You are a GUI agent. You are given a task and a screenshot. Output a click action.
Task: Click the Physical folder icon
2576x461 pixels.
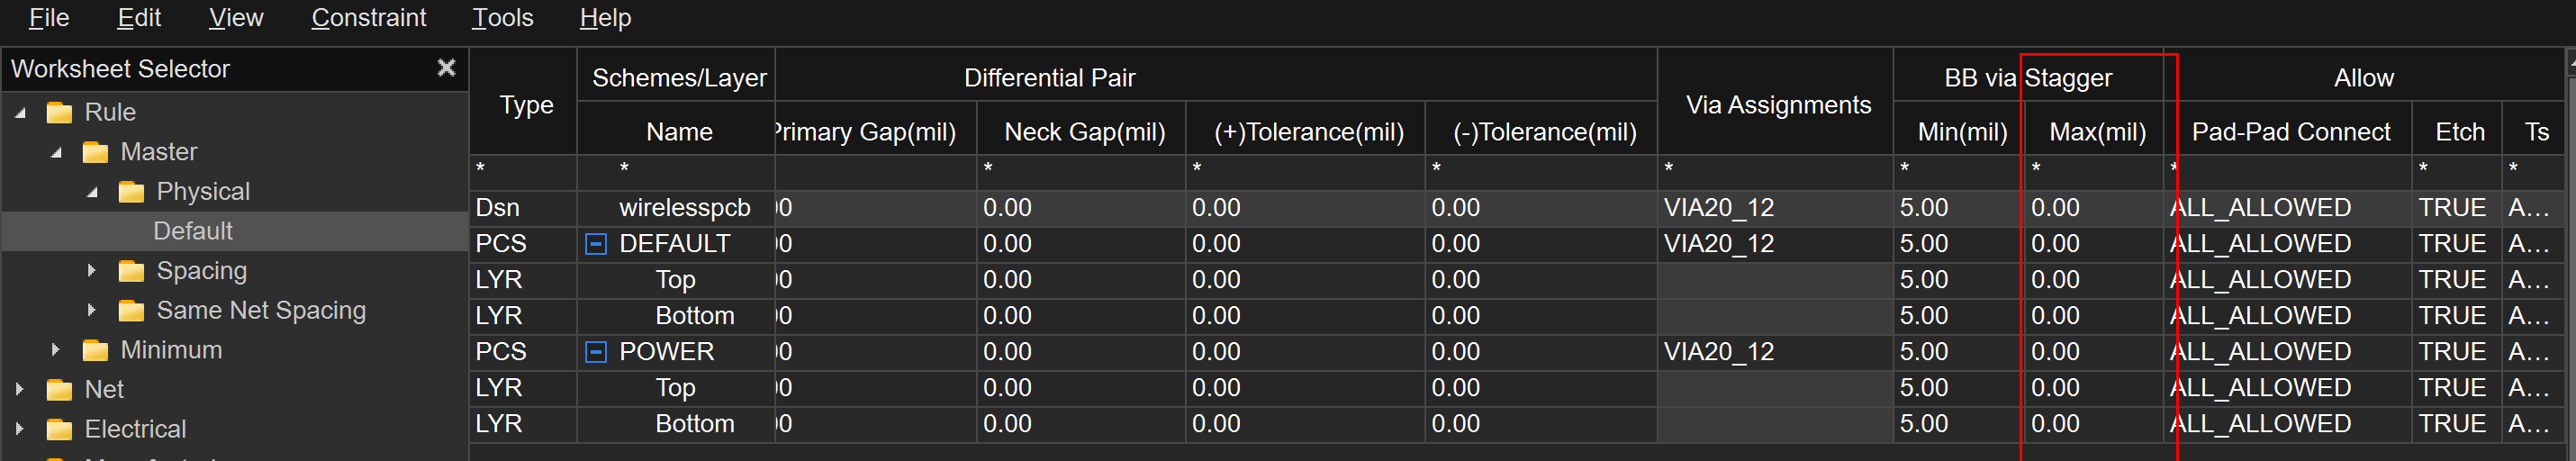coord(131,192)
